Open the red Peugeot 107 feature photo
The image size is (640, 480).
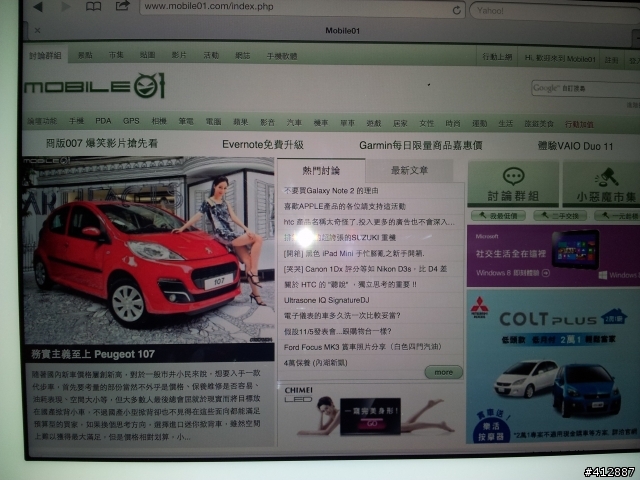coord(148,250)
